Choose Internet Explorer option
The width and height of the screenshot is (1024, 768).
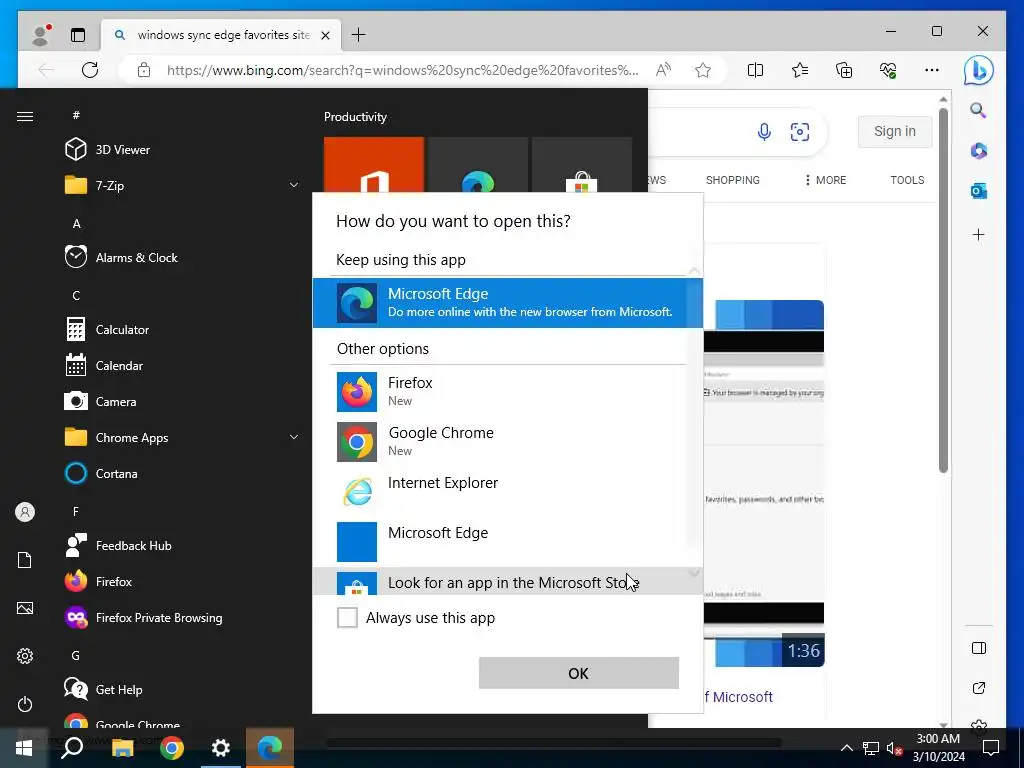tap(507, 492)
